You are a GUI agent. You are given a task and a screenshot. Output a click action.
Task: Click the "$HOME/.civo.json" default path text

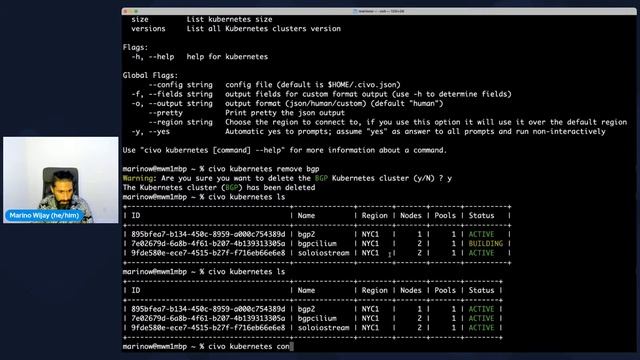pyautogui.click(x=362, y=85)
